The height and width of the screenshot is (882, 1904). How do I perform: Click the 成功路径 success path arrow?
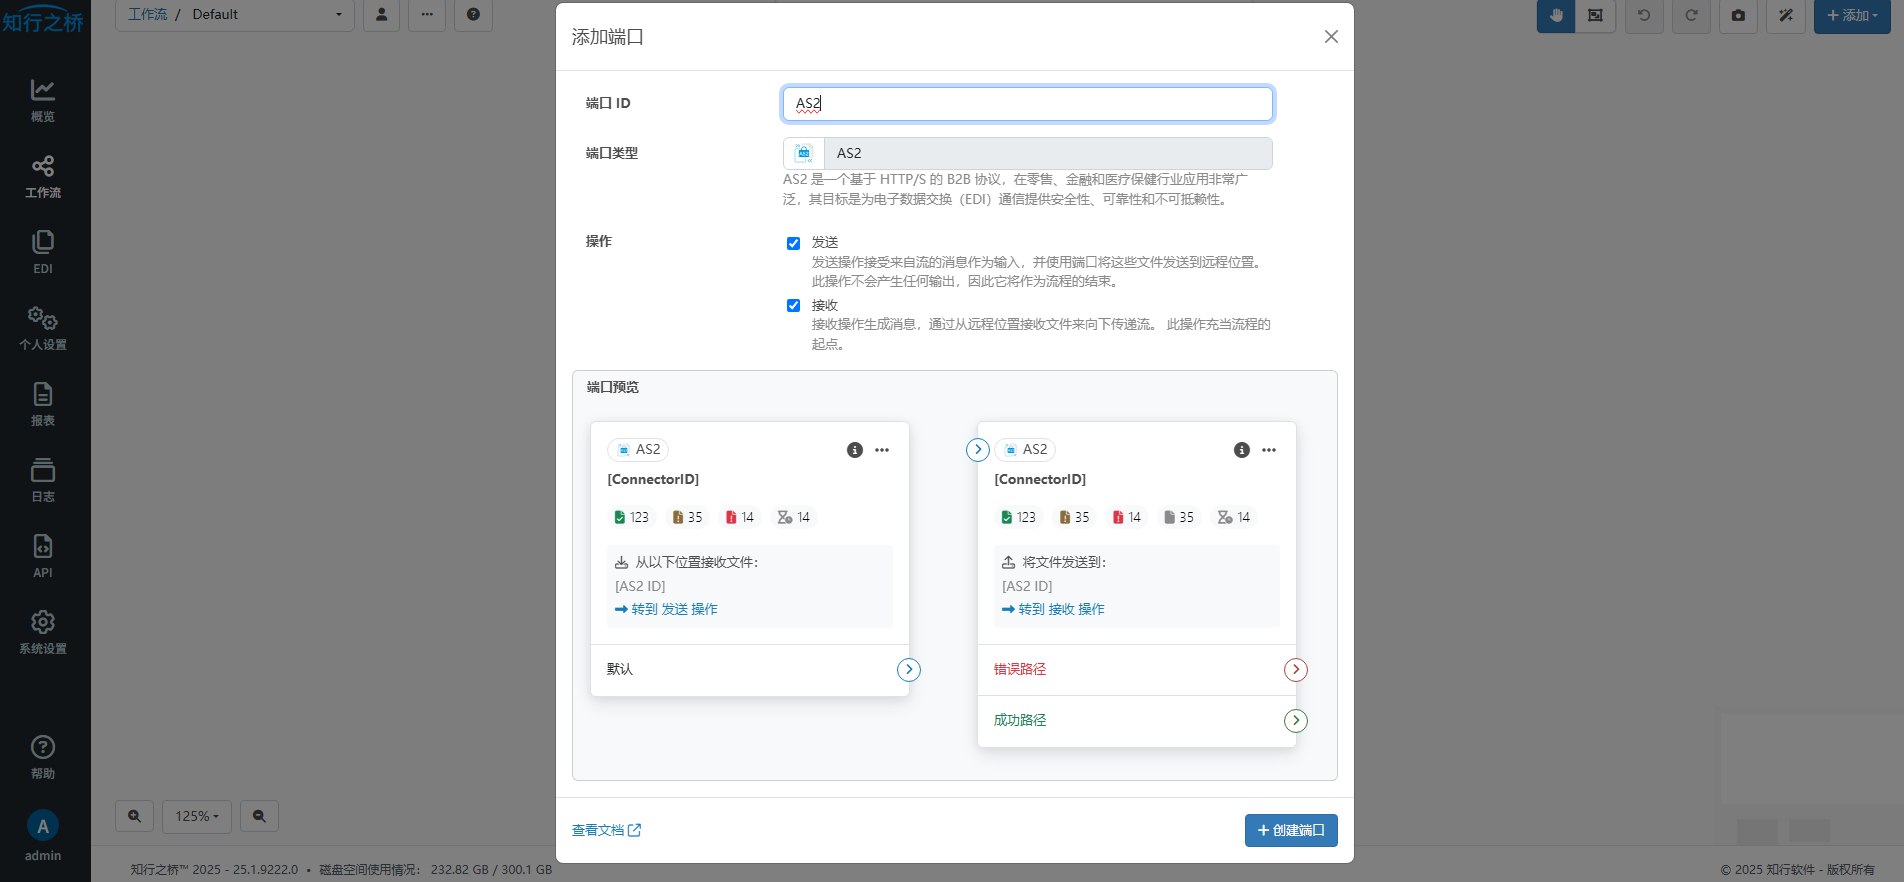(x=1295, y=720)
